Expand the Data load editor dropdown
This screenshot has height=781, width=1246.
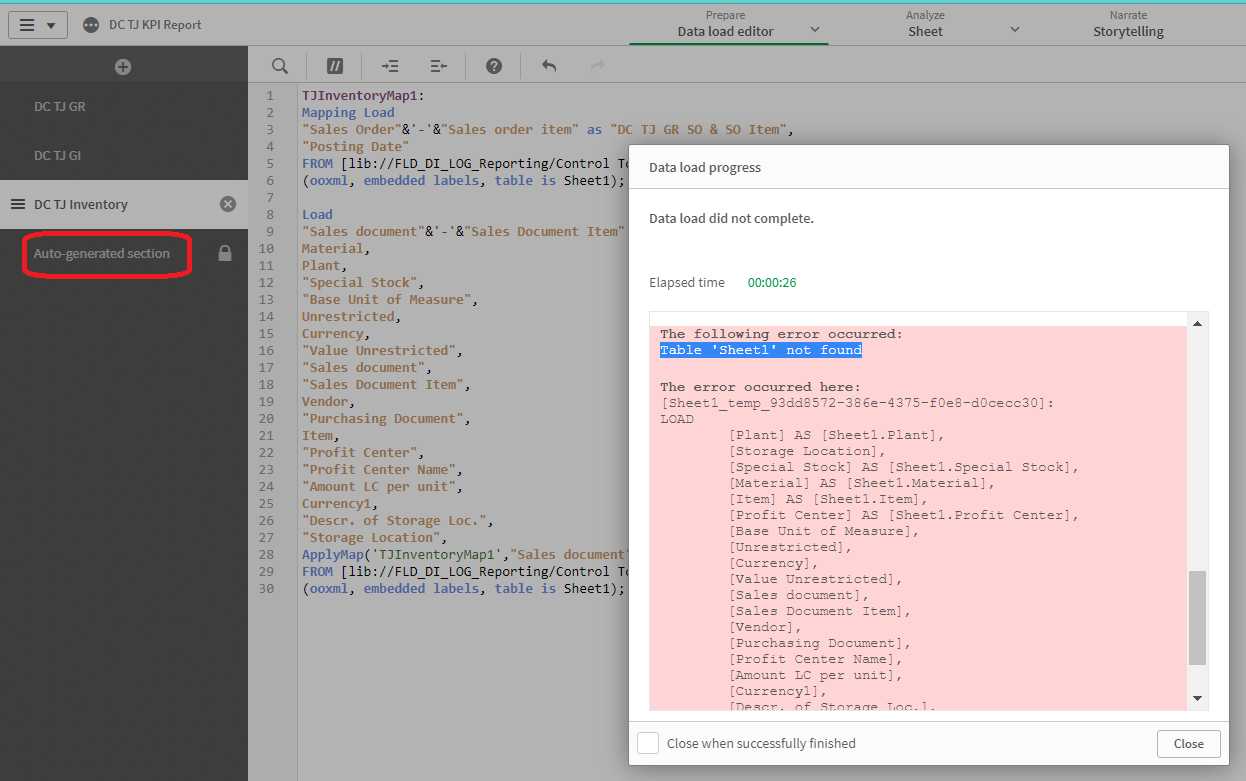click(815, 30)
